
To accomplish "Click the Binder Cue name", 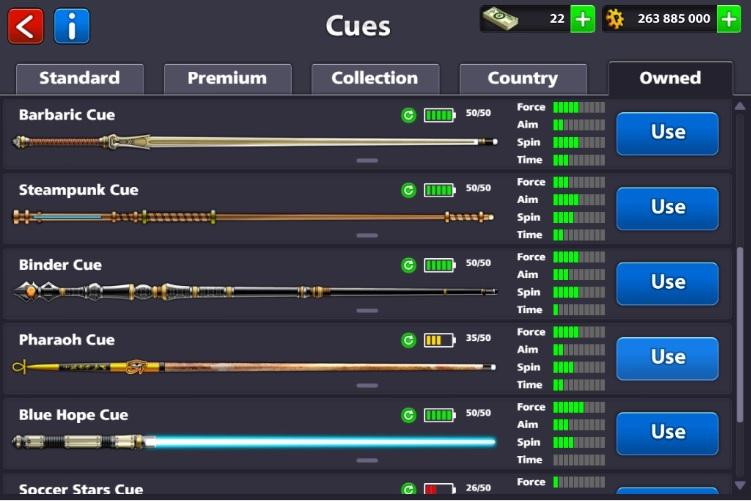I will [x=60, y=265].
